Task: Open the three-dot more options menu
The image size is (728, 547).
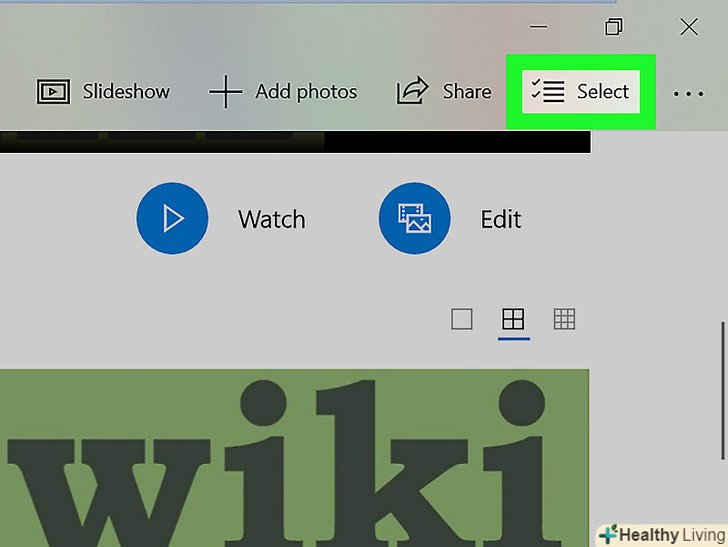Action: (688, 94)
